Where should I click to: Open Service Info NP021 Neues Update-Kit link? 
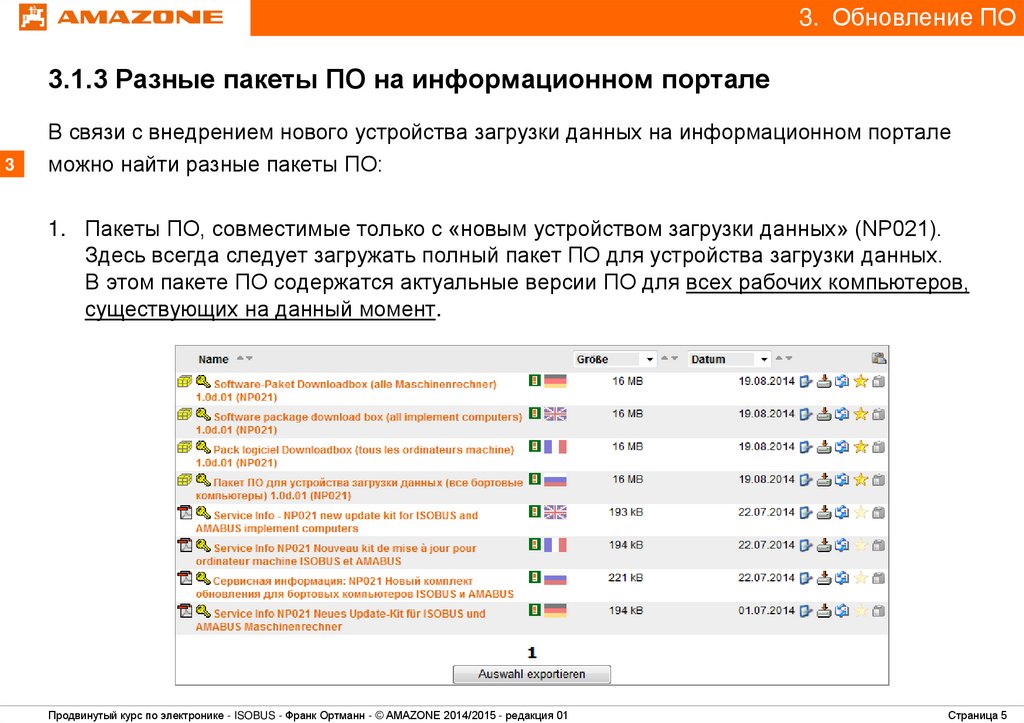pyautogui.click(x=341, y=620)
